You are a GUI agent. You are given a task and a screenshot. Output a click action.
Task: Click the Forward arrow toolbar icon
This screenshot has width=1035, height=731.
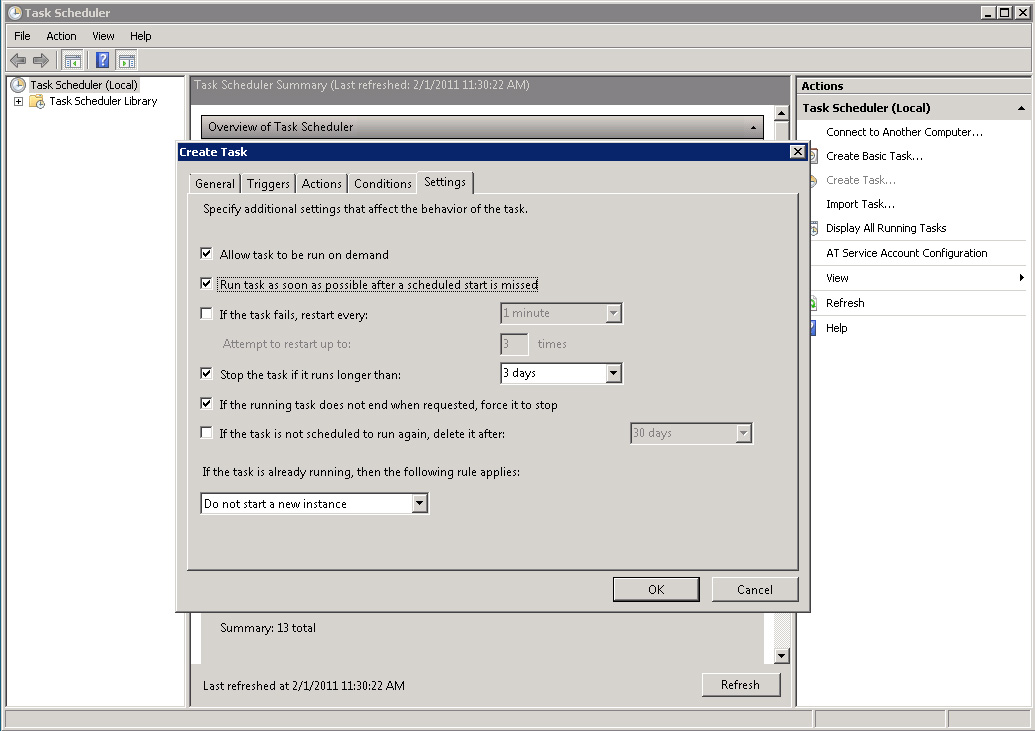41,61
